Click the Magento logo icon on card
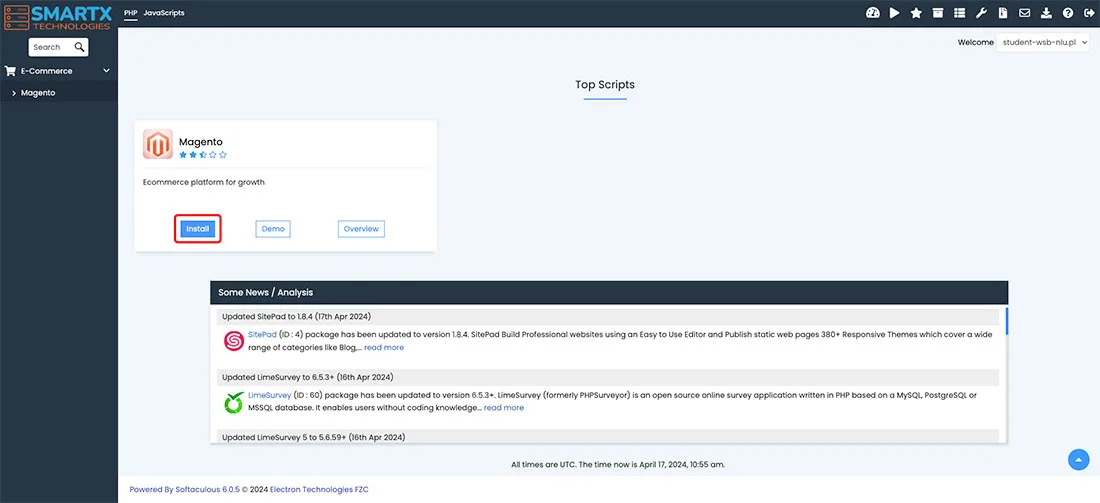Image resolution: width=1100 pixels, height=503 pixels. 158,144
